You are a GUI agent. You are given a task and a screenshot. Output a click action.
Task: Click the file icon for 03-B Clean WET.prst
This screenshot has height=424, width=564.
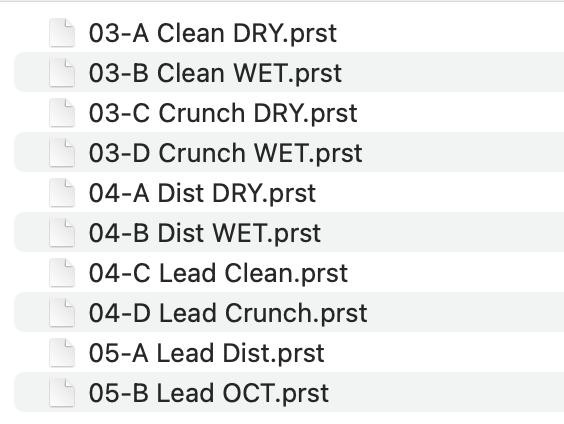coord(62,73)
